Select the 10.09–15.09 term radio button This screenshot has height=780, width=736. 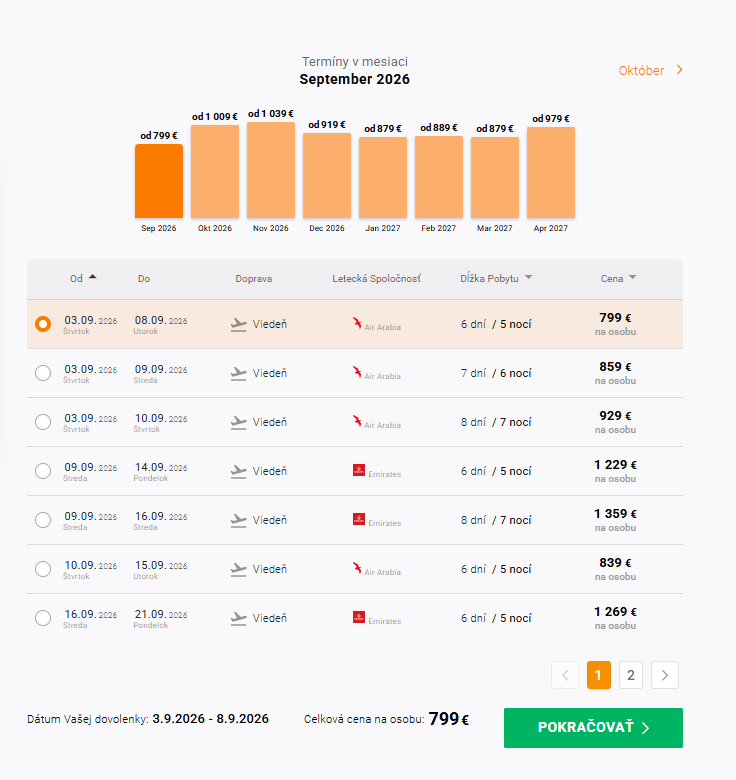tap(43, 569)
